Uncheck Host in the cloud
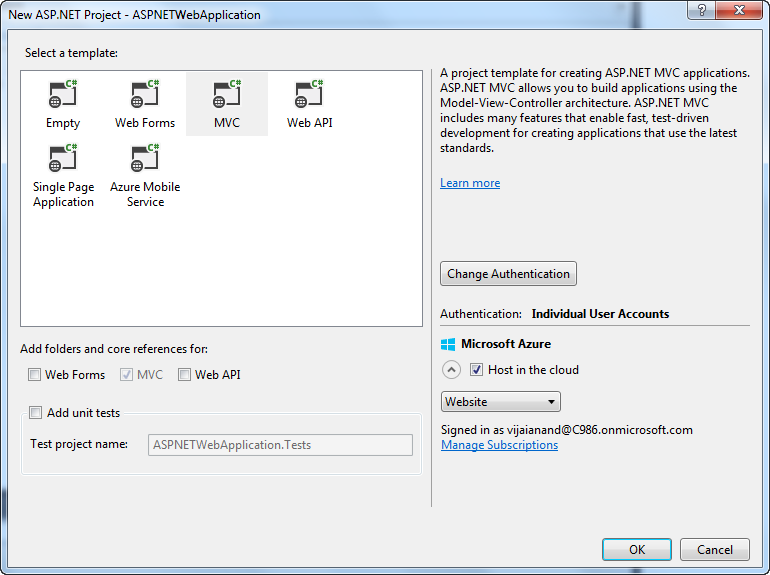The width and height of the screenshot is (770, 575). [476, 370]
